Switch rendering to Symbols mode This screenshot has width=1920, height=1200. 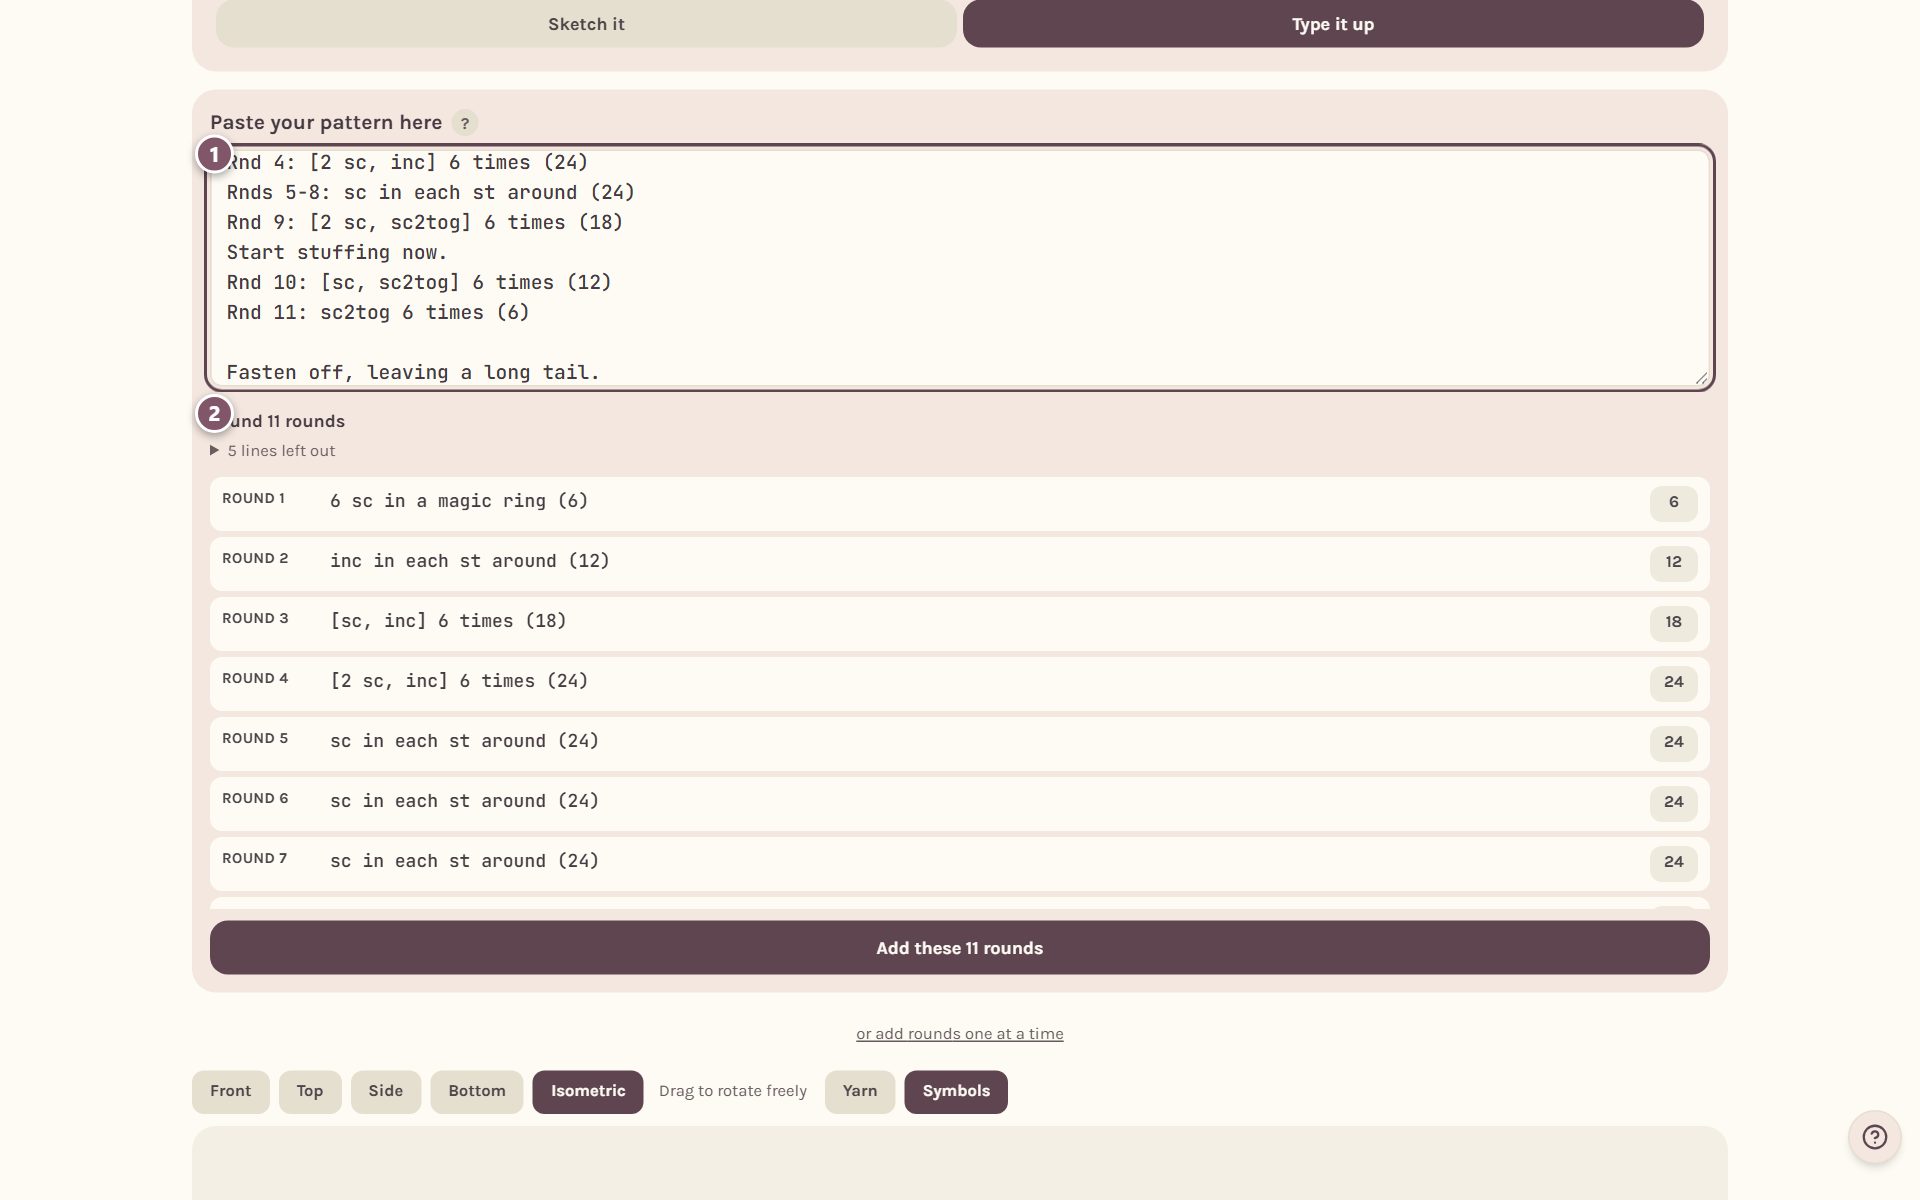[x=956, y=1091]
